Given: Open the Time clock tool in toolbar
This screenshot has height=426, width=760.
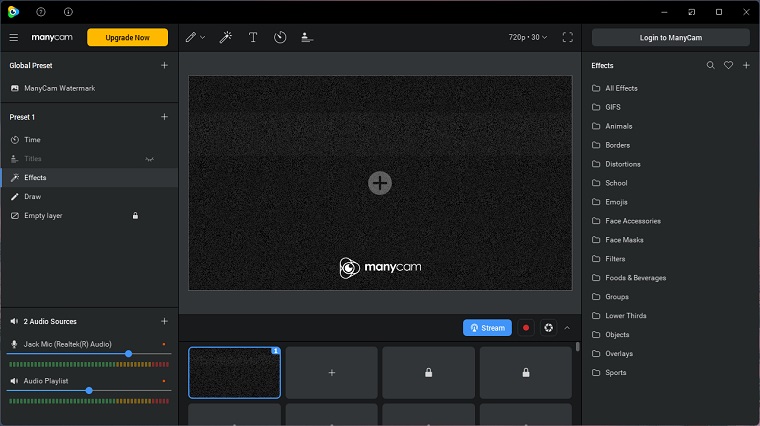Looking at the screenshot, I should [x=280, y=37].
